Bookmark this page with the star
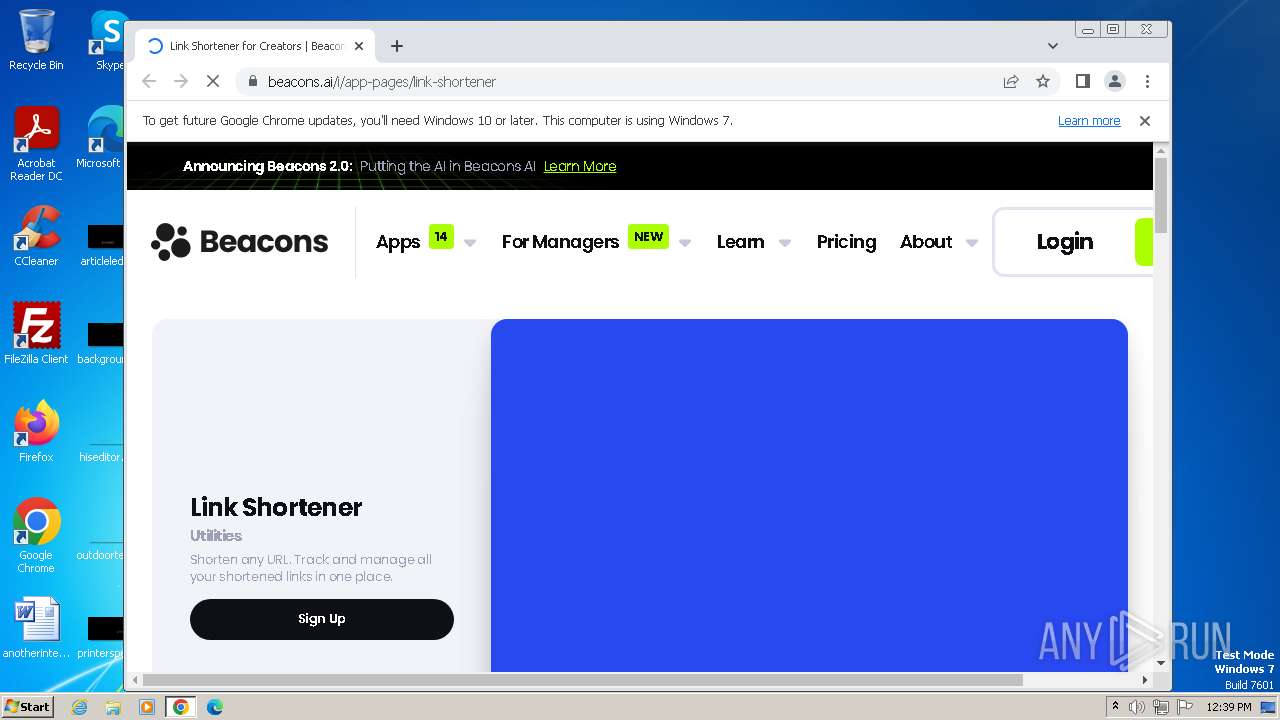Viewport: 1280px width, 720px height. click(1043, 82)
